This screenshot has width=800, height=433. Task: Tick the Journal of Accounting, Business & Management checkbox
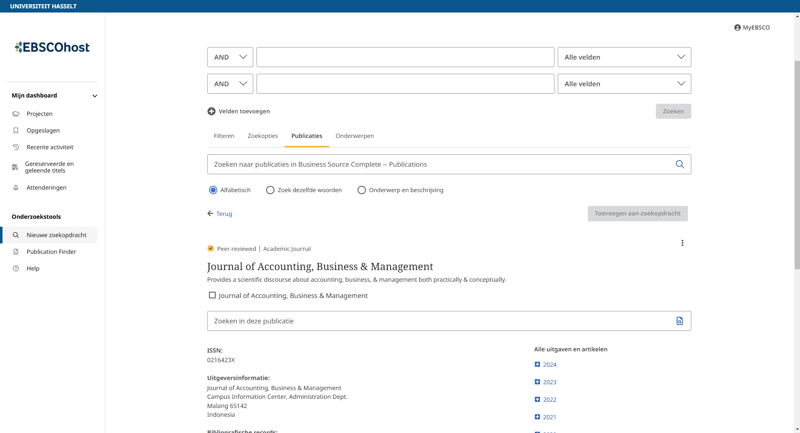212,295
